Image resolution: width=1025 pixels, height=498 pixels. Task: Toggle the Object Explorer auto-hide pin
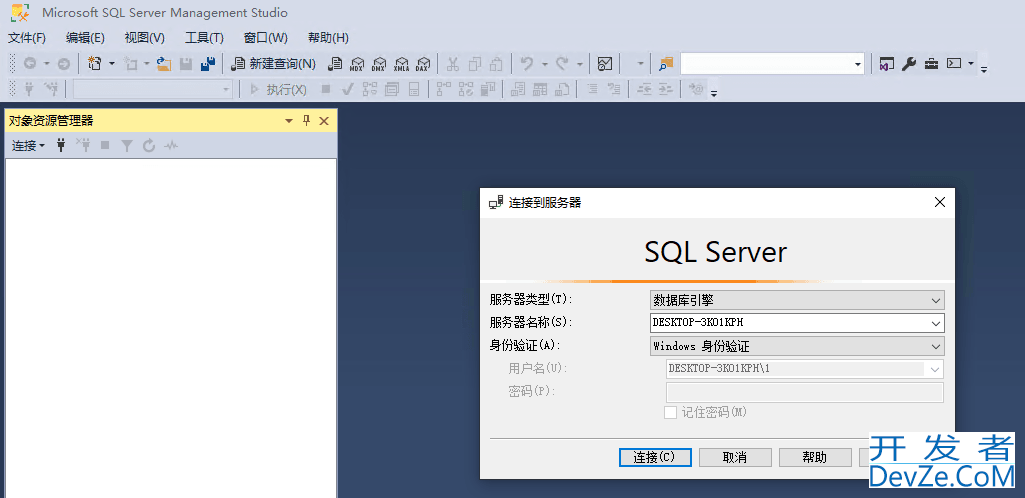click(307, 121)
